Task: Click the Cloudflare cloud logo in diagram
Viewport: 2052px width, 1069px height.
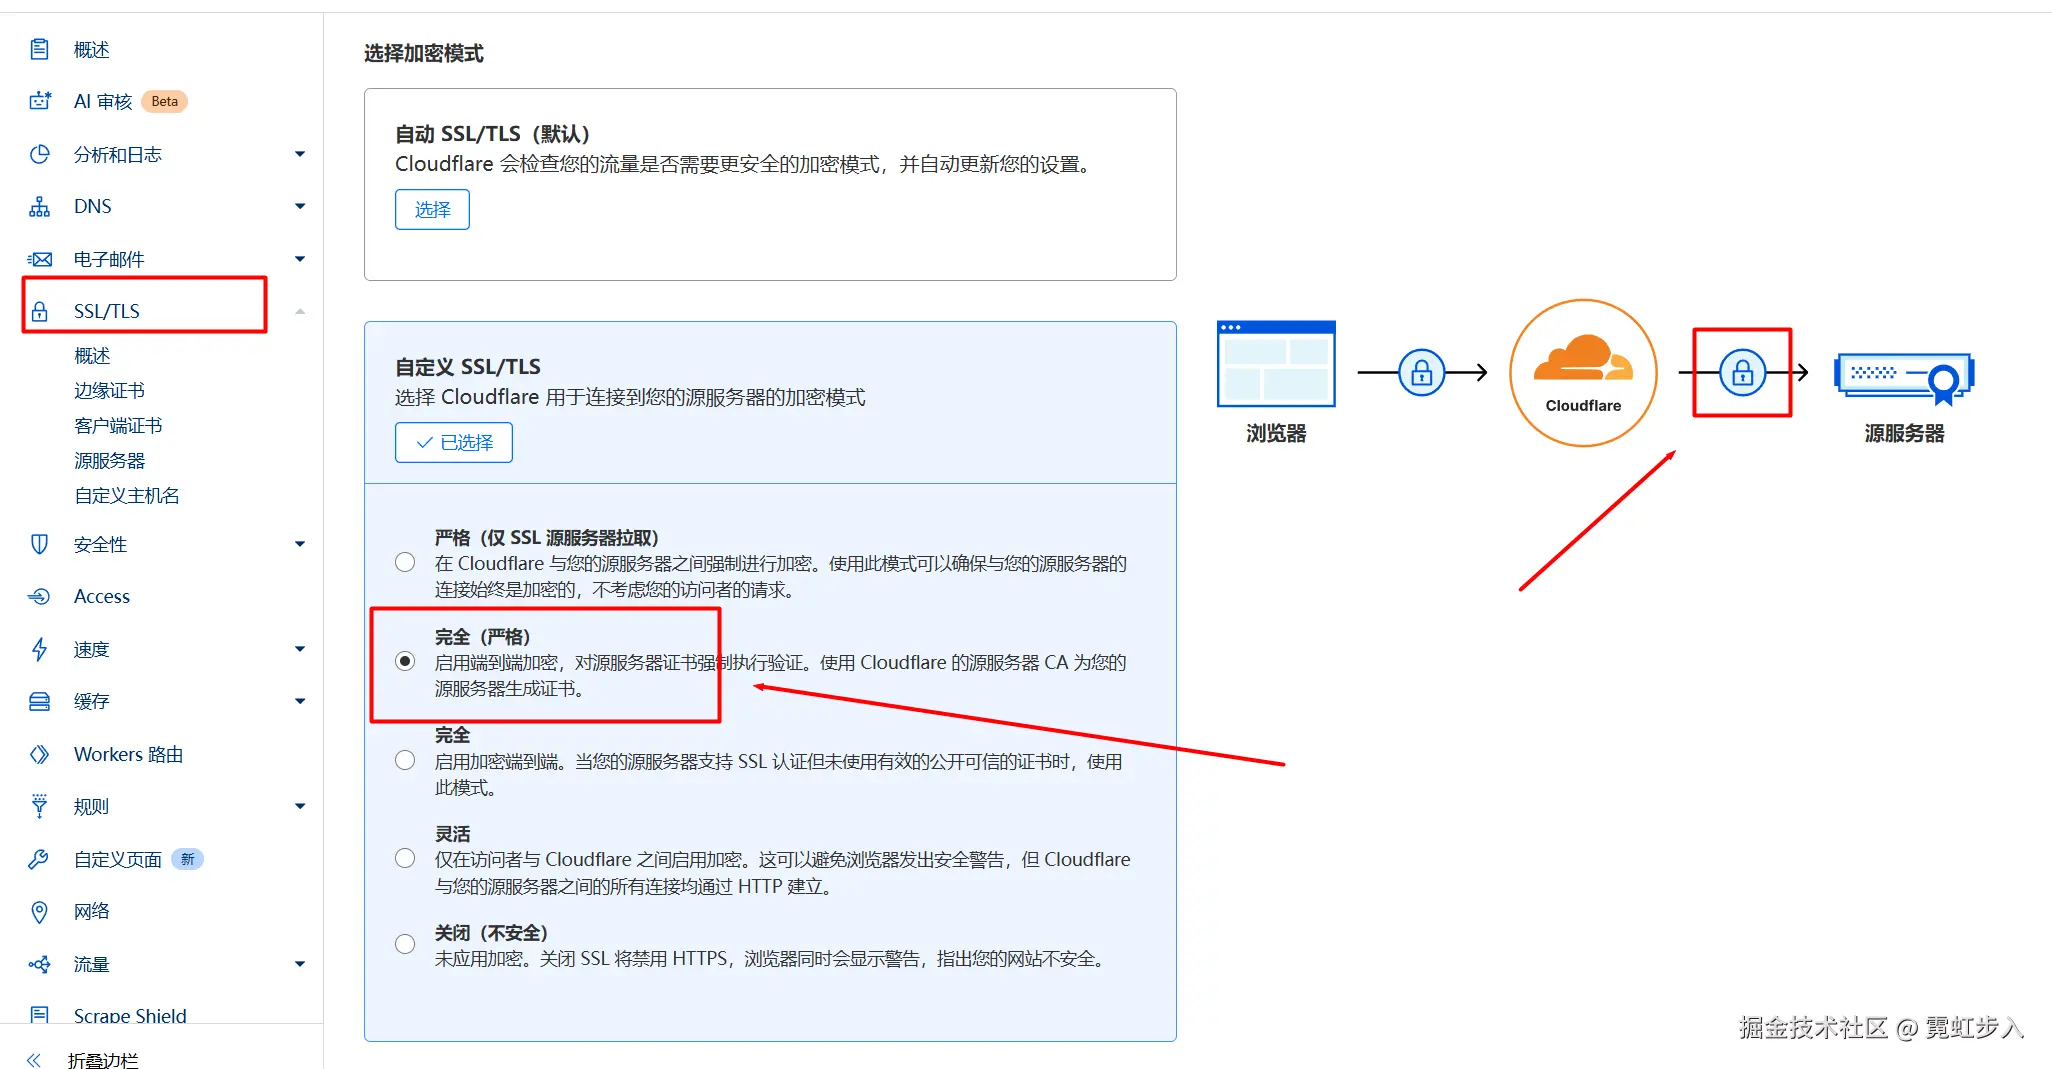Action: coord(1583,359)
